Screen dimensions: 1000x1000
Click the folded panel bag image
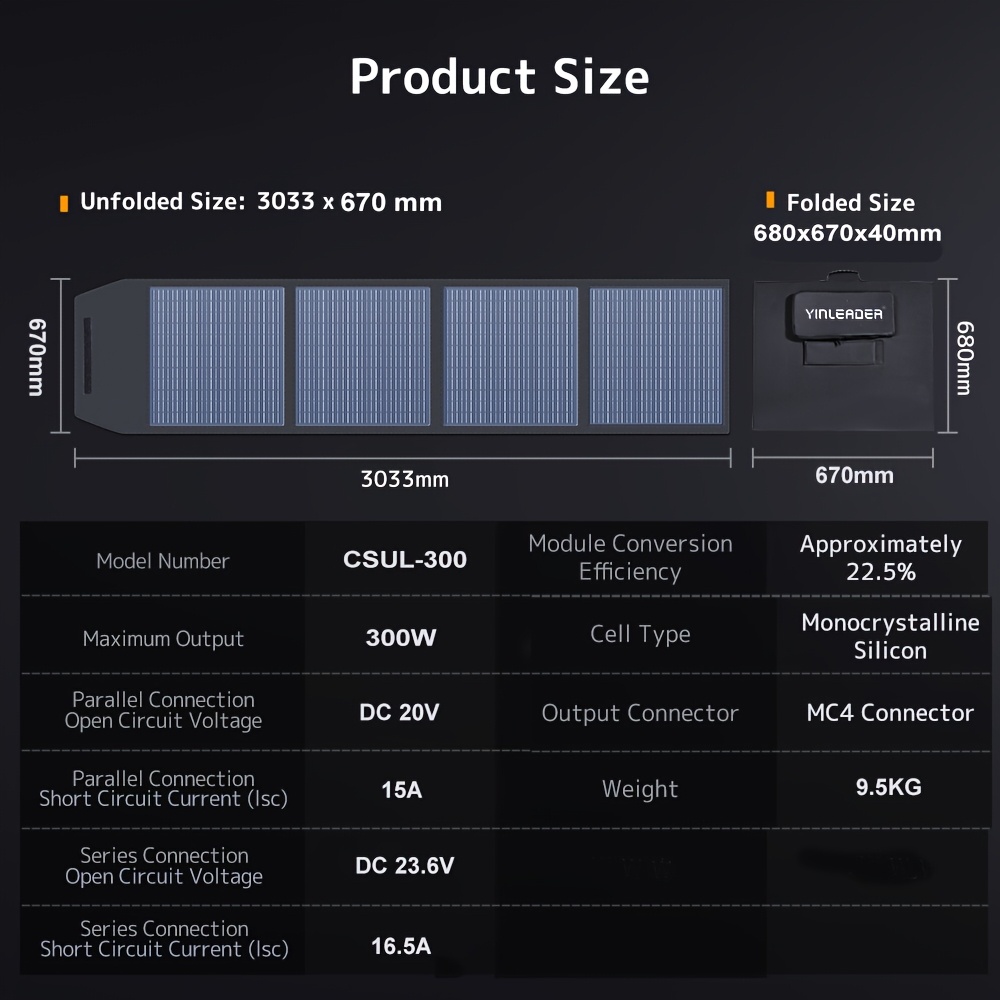point(842,353)
